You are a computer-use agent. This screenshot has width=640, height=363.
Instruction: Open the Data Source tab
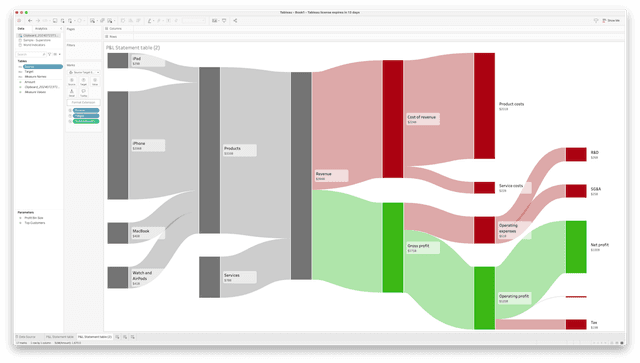click(27, 337)
